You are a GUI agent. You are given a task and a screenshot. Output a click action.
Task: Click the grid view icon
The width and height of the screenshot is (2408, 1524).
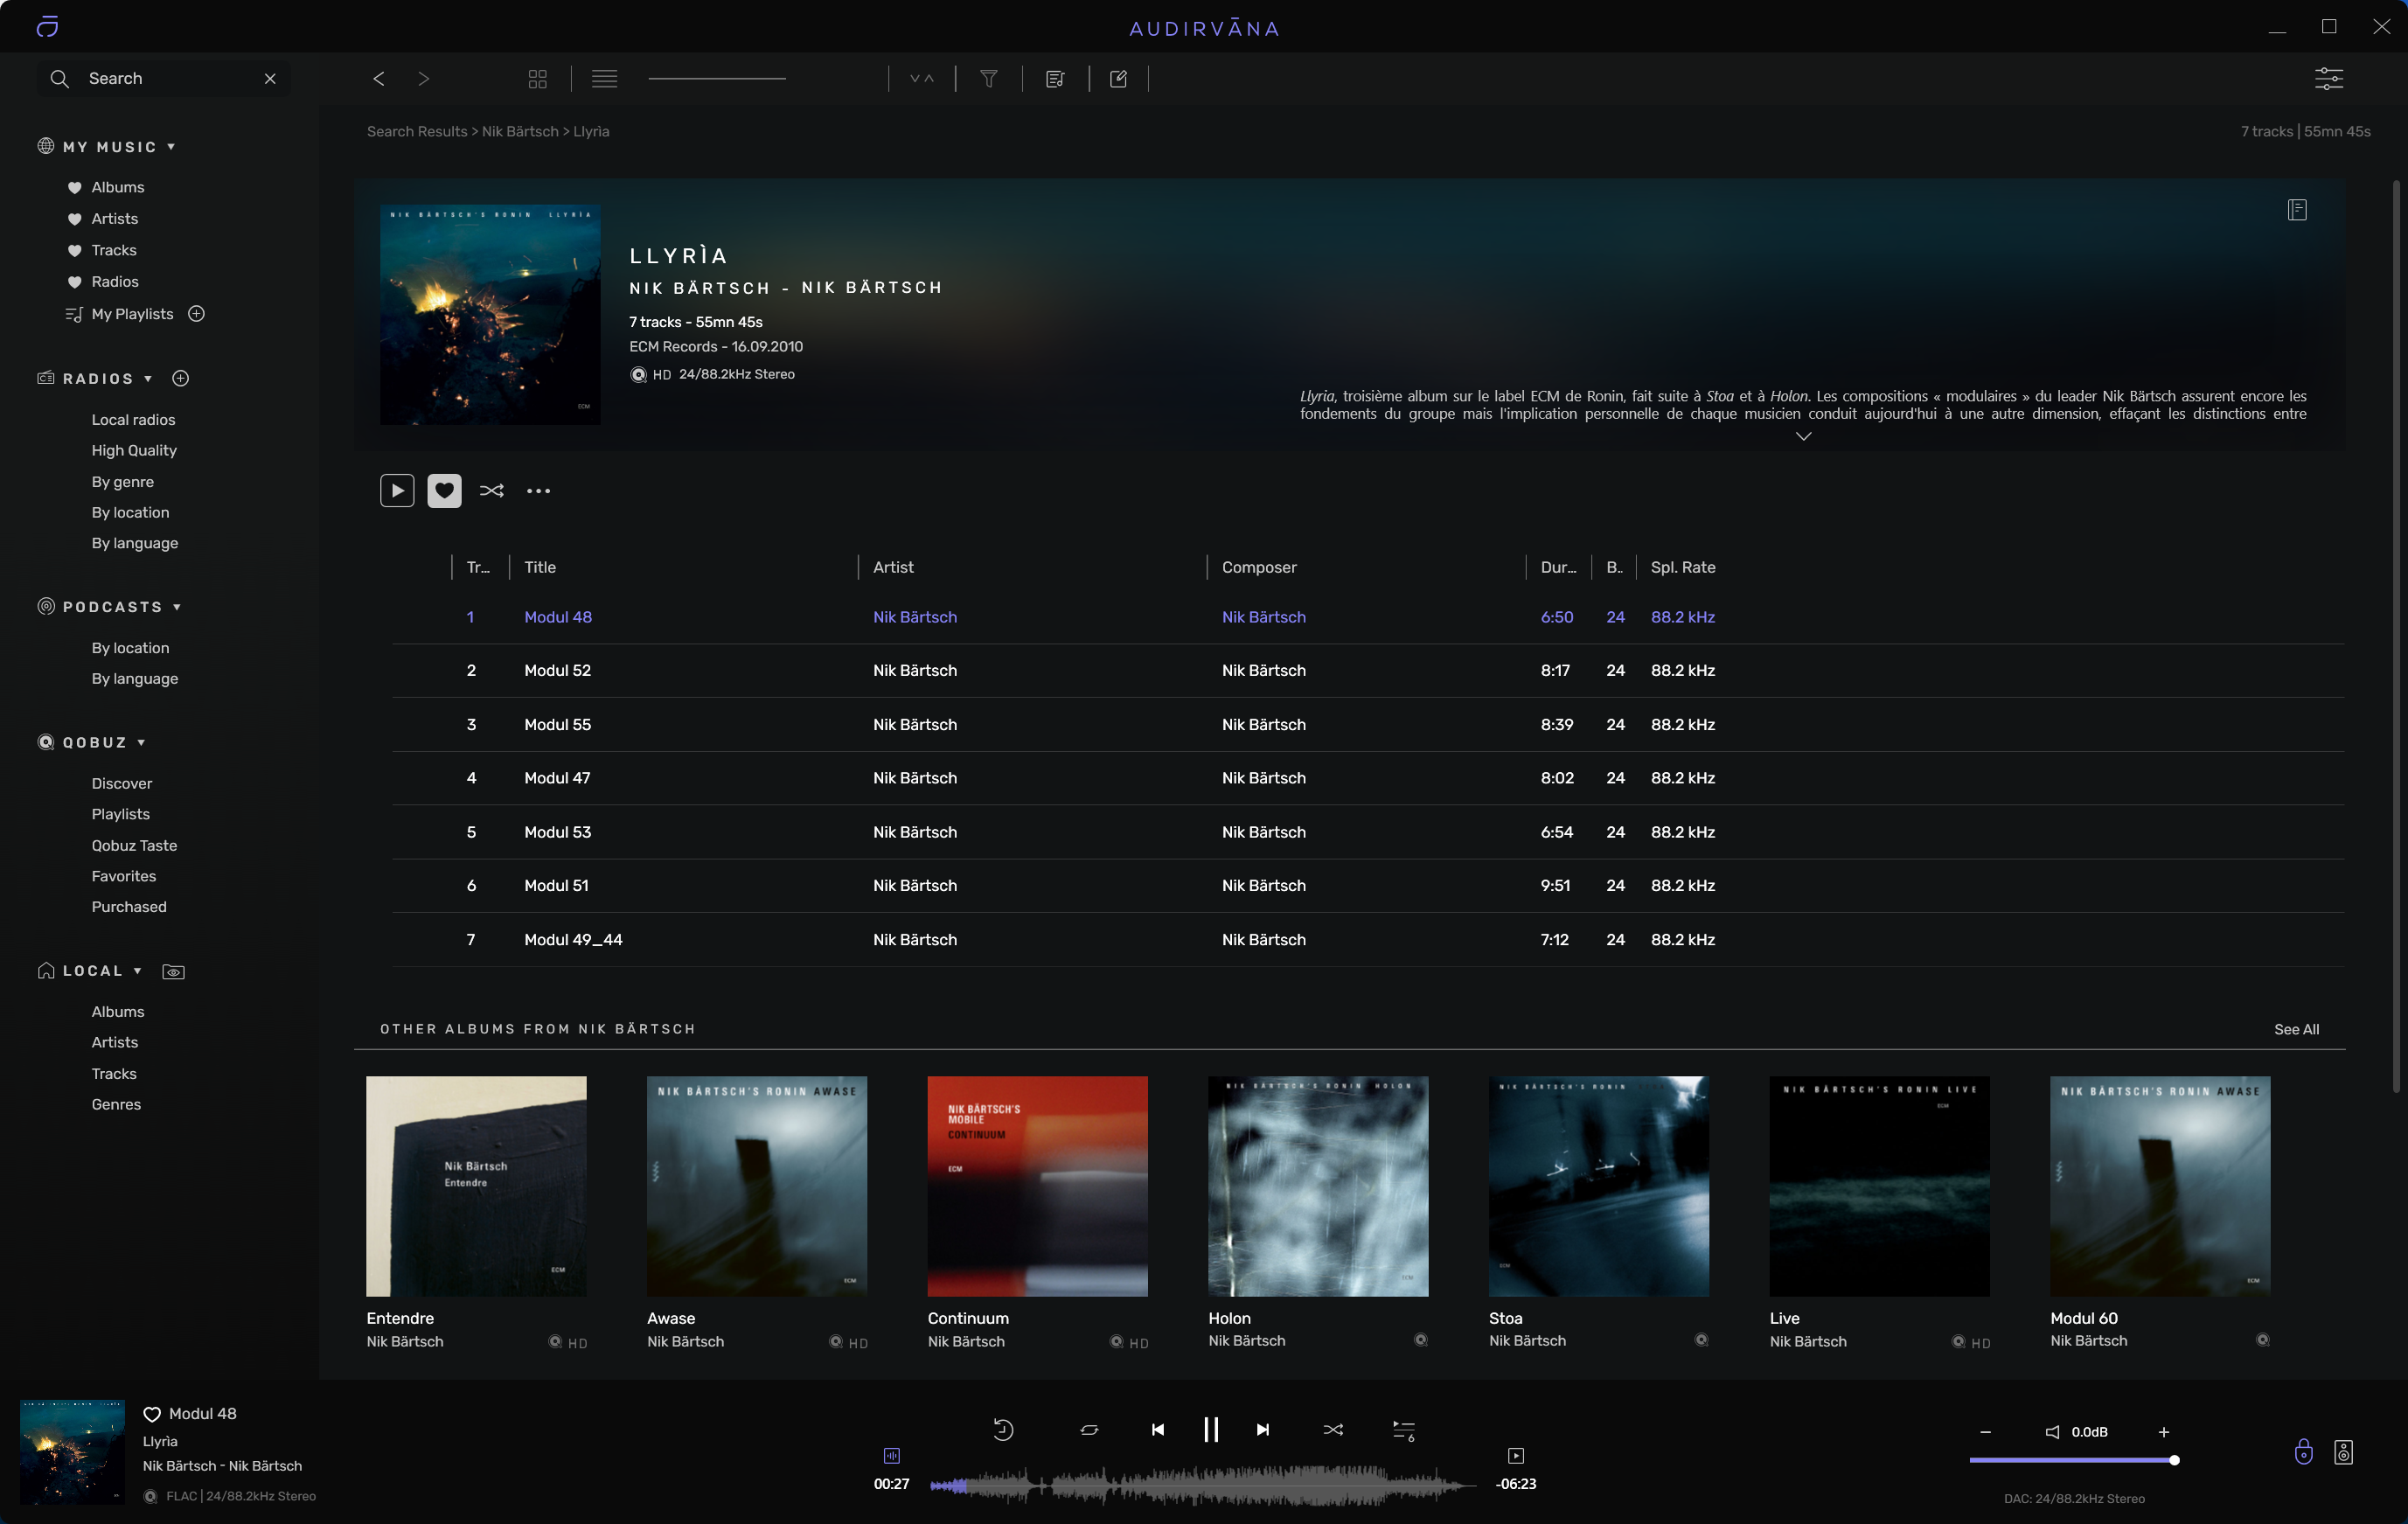click(x=537, y=79)
